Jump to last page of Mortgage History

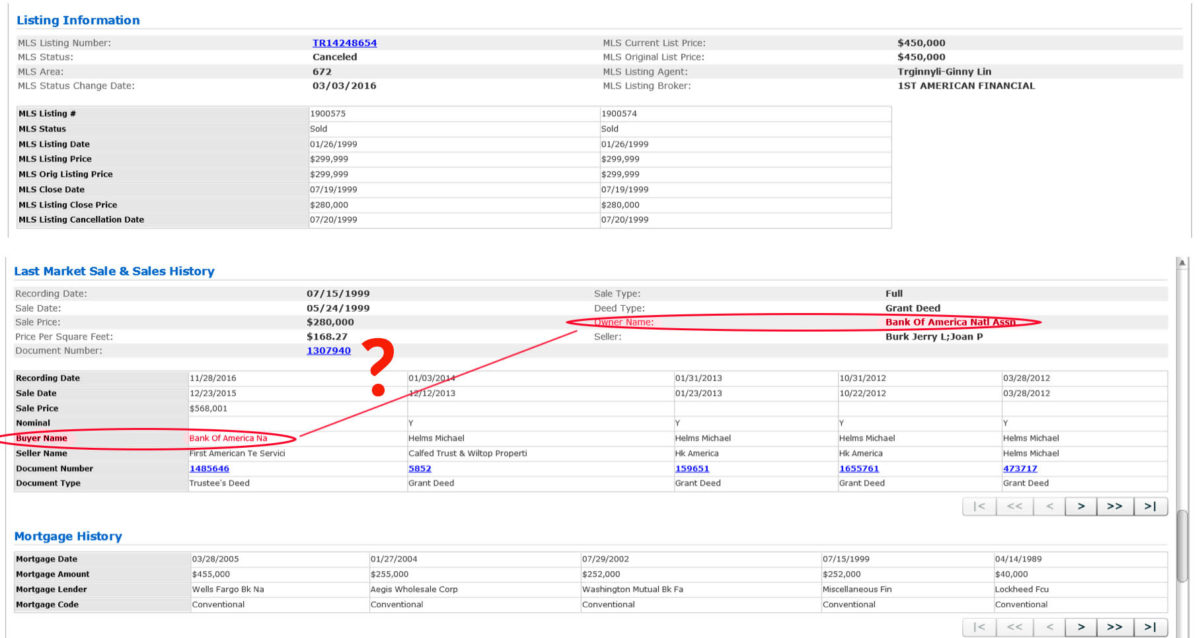1150,627
